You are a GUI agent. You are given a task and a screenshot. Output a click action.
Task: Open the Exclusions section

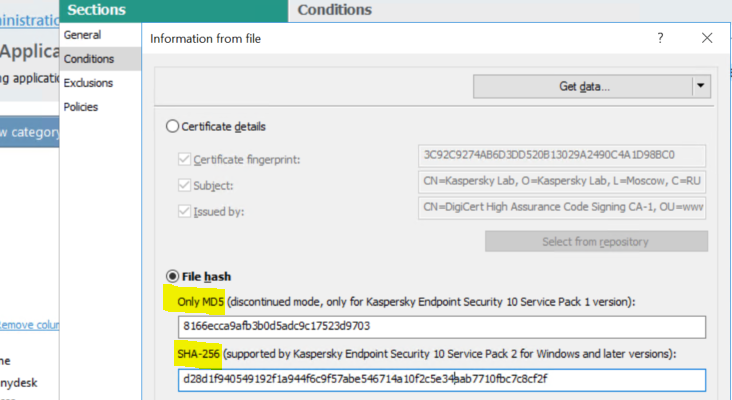[88, 83]
